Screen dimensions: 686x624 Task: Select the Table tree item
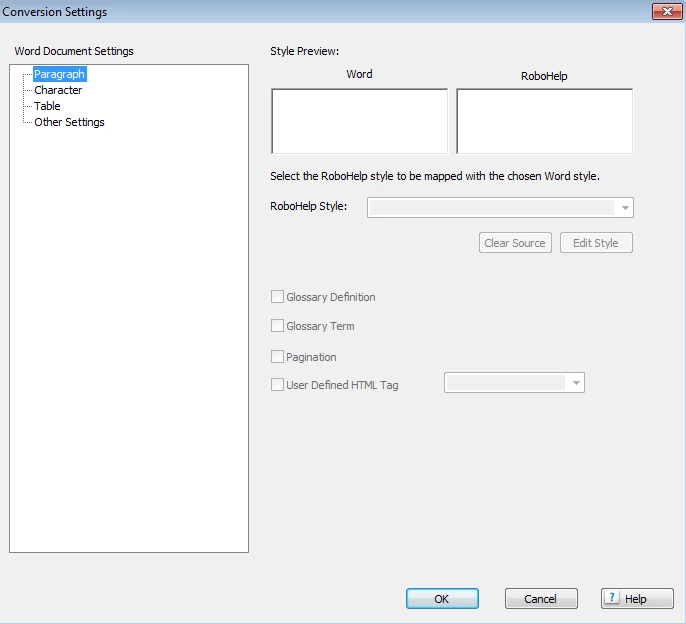click(47, 106)
